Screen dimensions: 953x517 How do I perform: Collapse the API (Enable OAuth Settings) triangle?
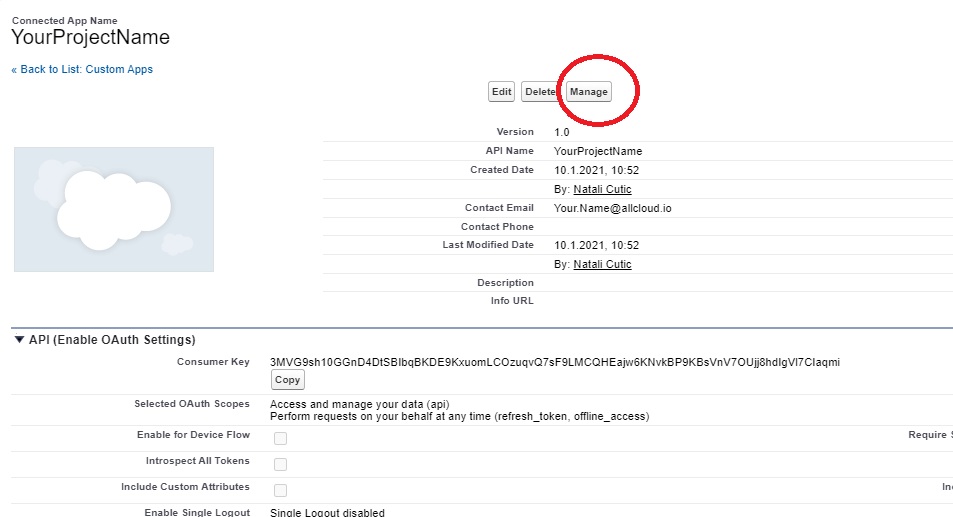pos(19,340)
